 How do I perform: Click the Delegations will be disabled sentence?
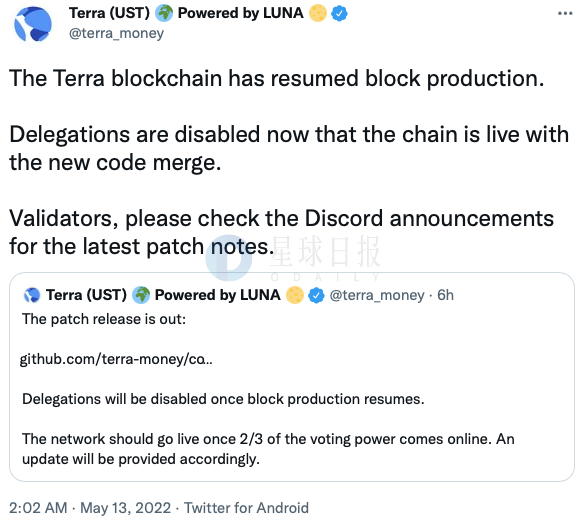point(223,399)
